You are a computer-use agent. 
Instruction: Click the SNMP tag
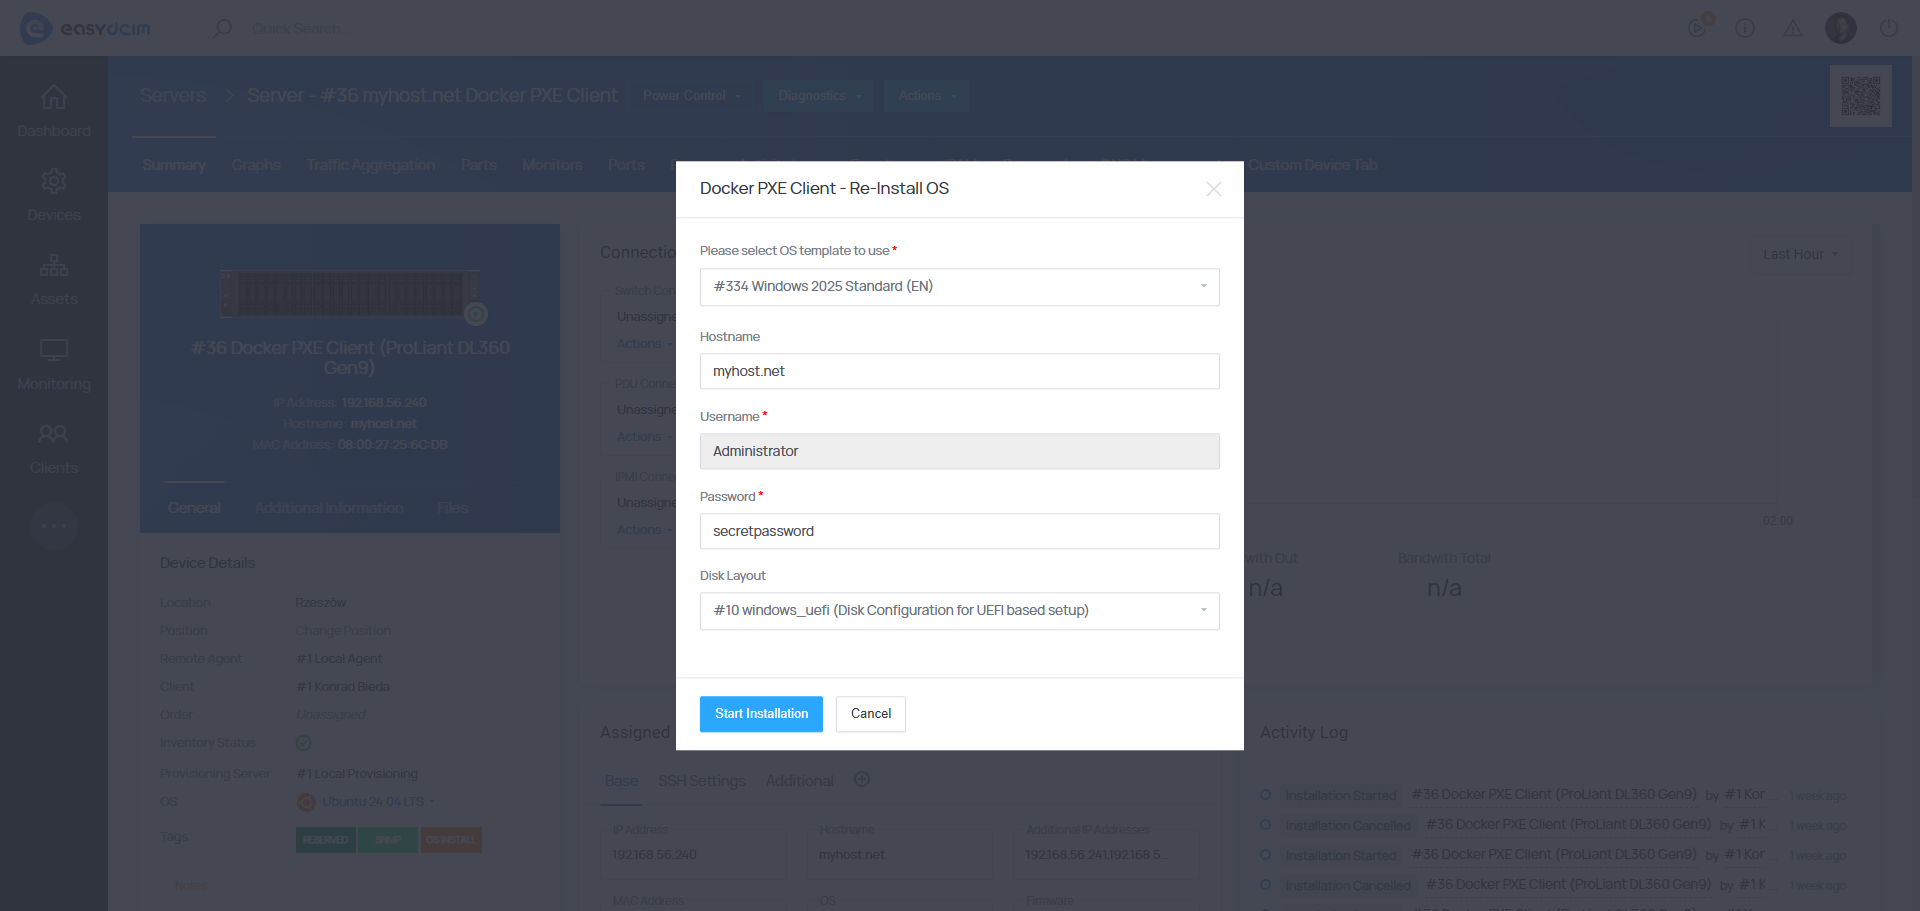388,840
